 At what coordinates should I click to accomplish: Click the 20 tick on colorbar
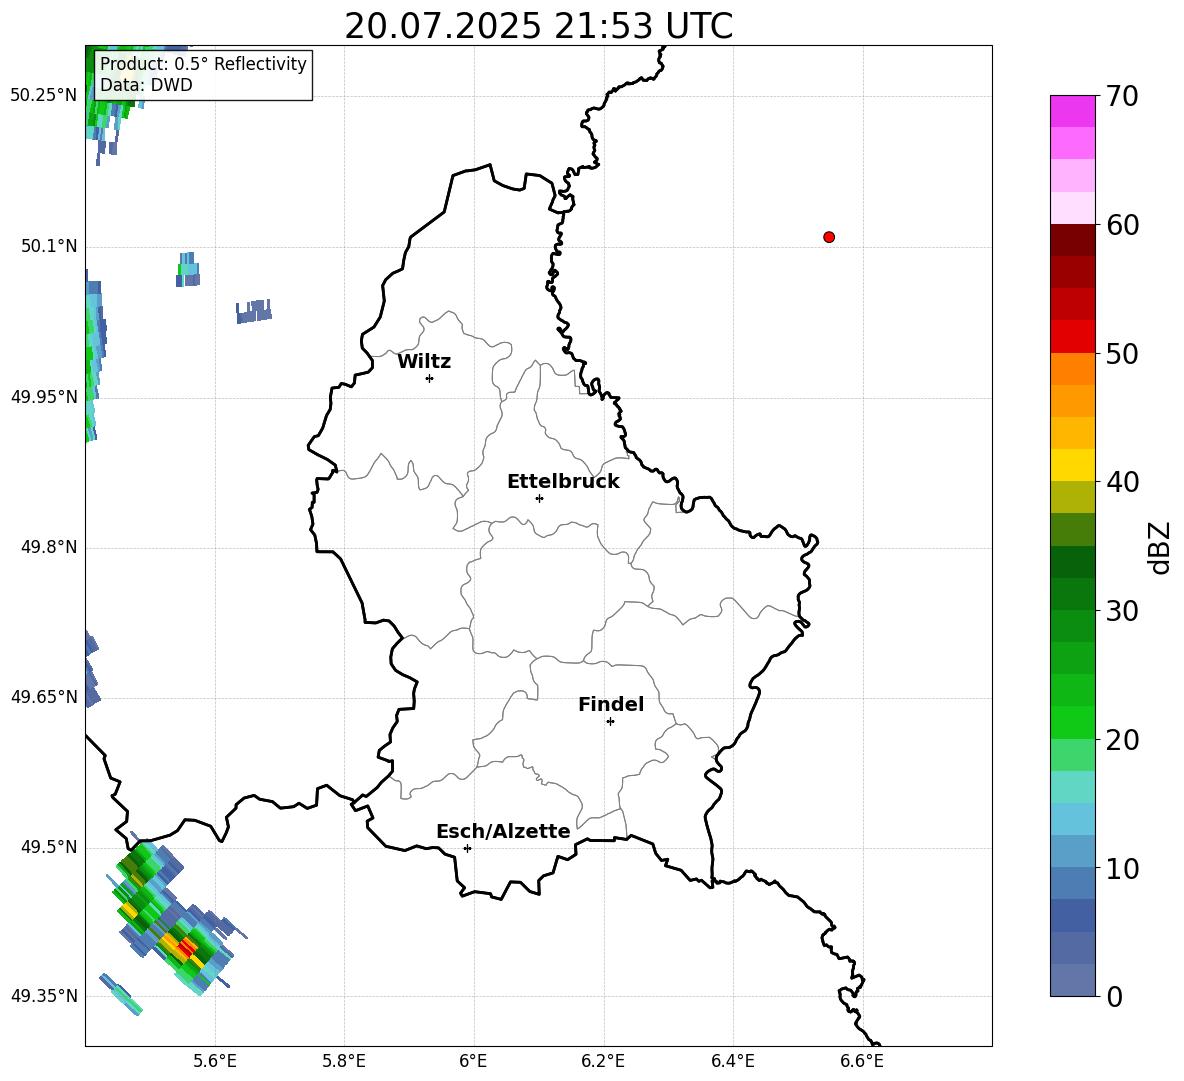pos(1122,739)
